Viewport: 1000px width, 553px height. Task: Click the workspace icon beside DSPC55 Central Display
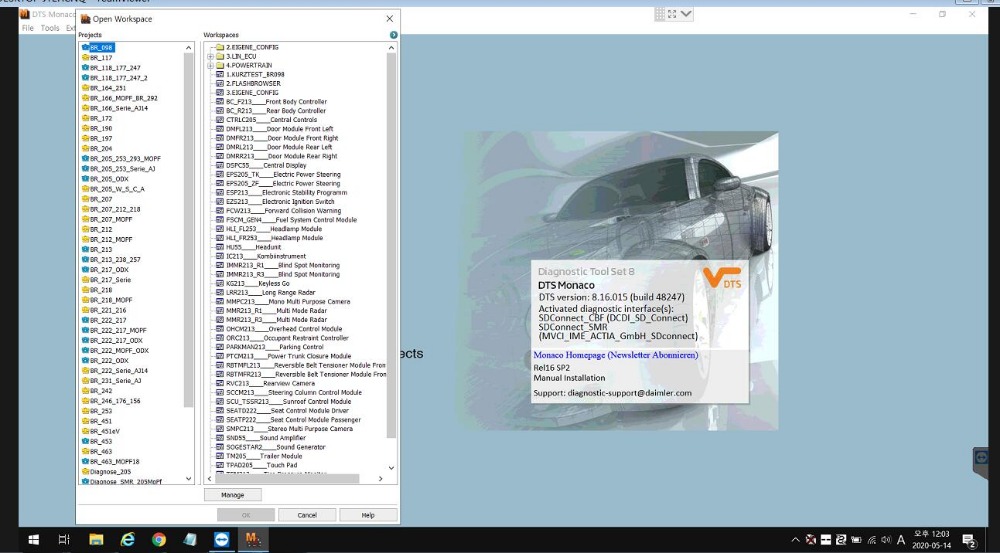point(220,165)
